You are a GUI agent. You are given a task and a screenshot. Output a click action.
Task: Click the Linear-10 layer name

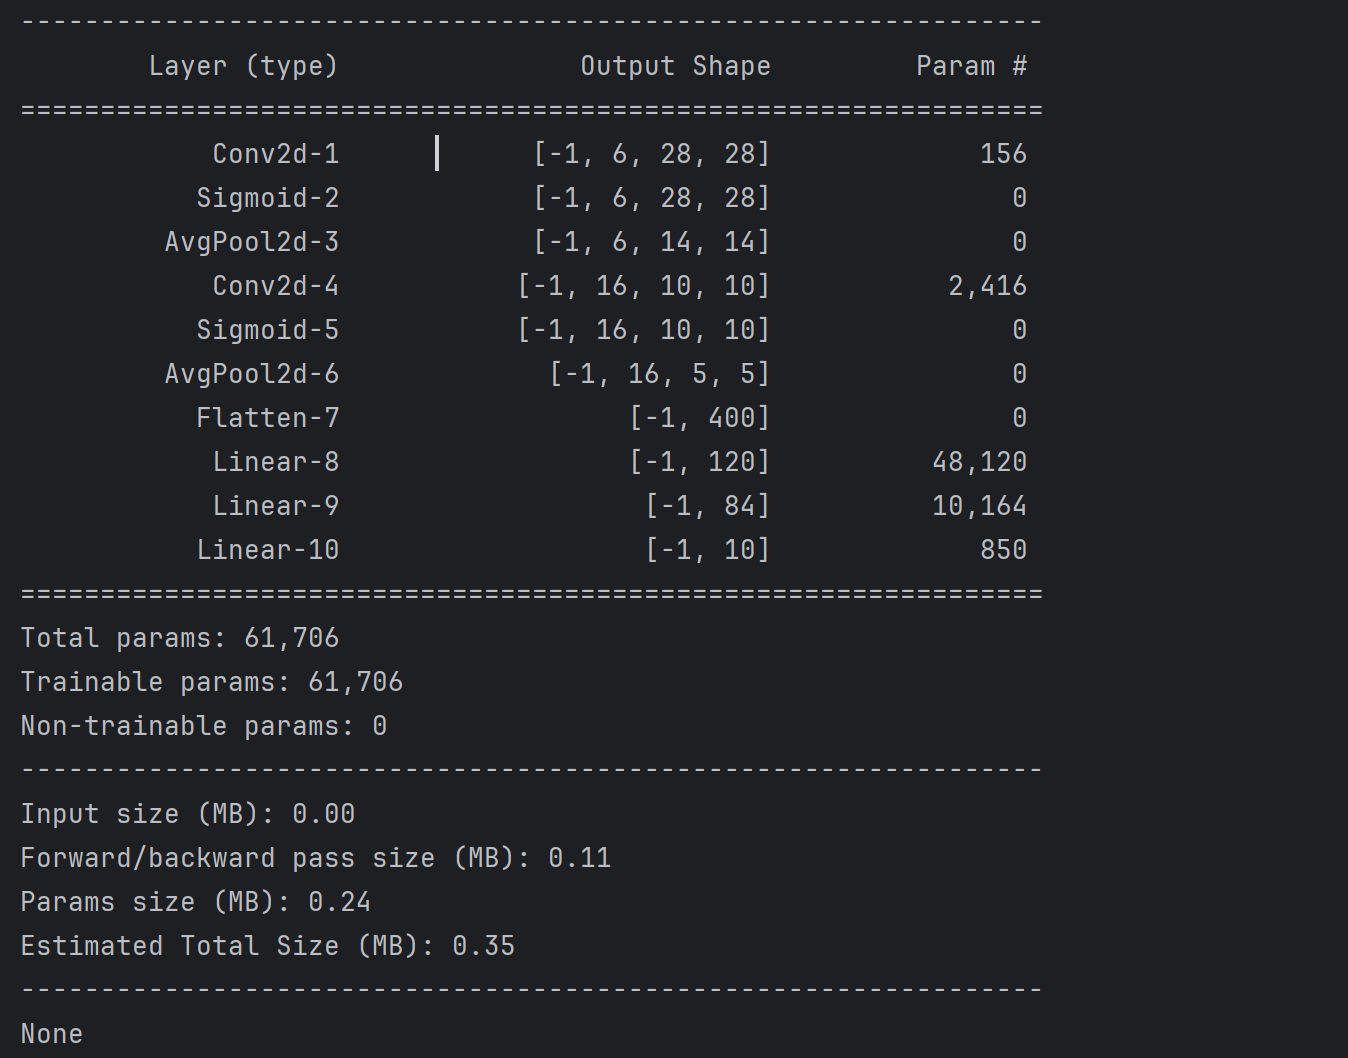tap(268, 550)
